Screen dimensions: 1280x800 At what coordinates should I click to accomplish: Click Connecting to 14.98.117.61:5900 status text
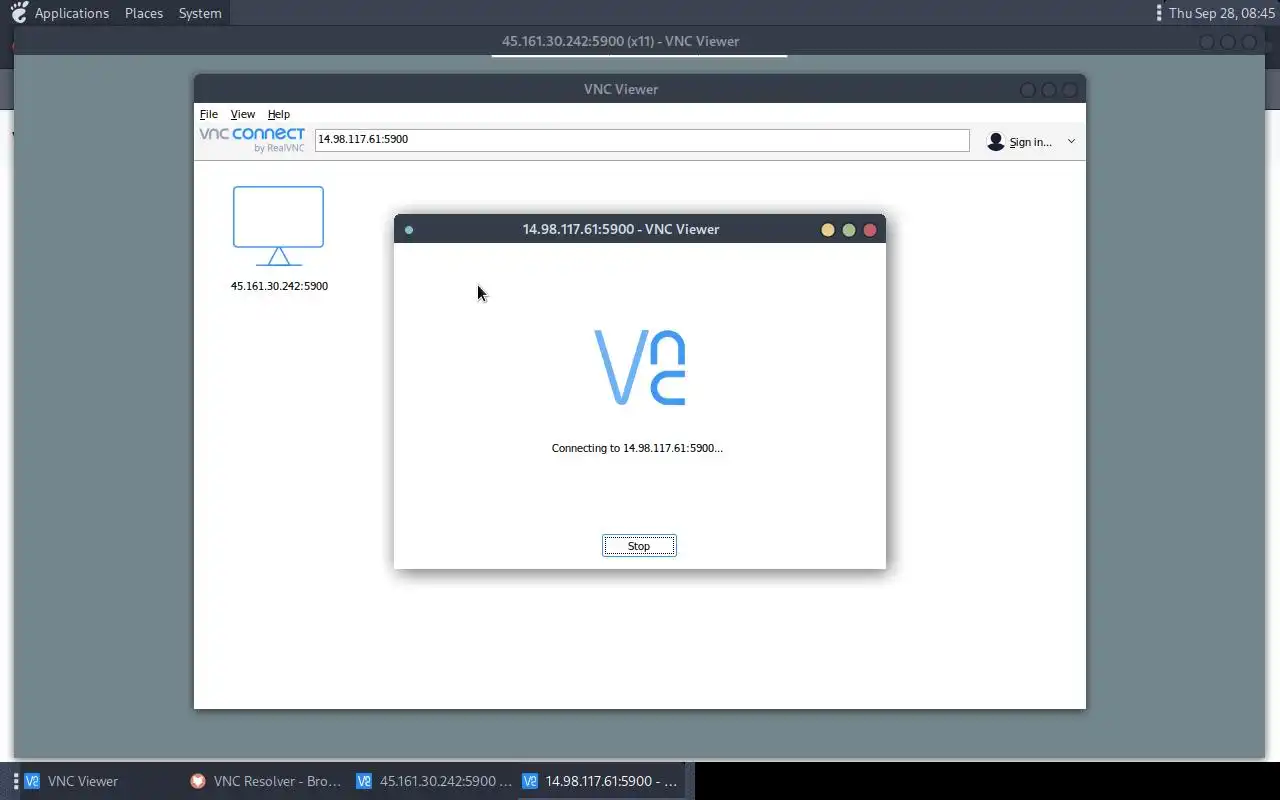click(x=637, y=448)
